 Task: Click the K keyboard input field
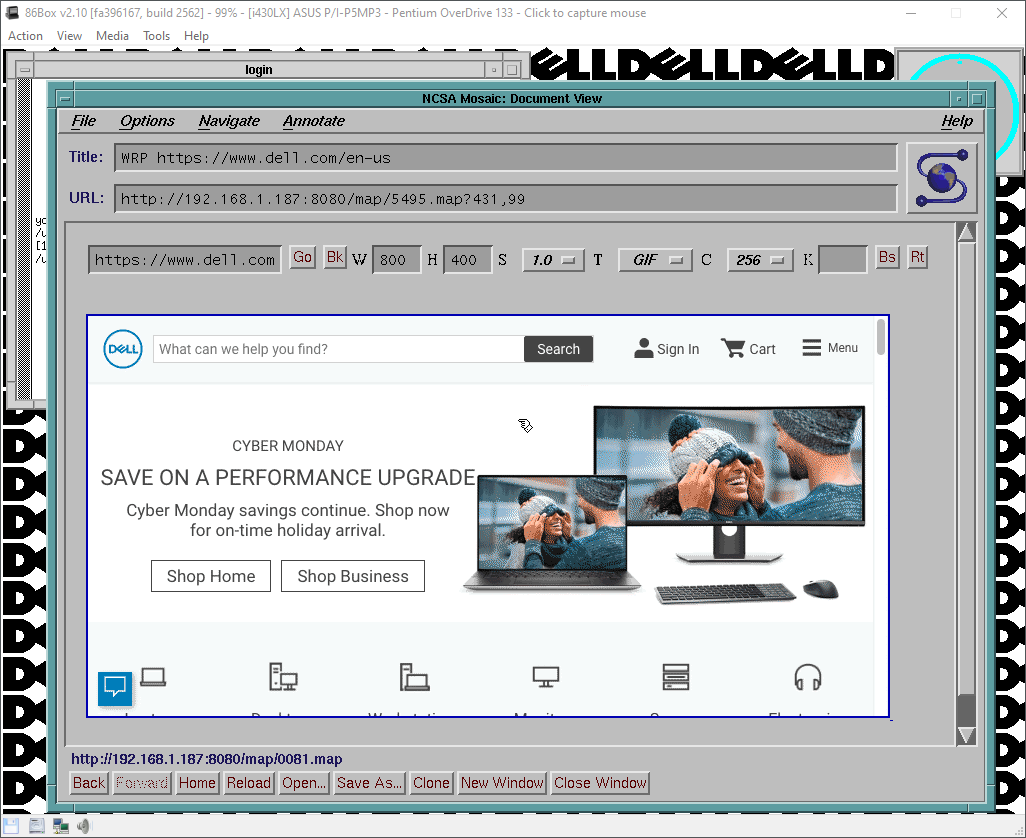coord(843,260)
